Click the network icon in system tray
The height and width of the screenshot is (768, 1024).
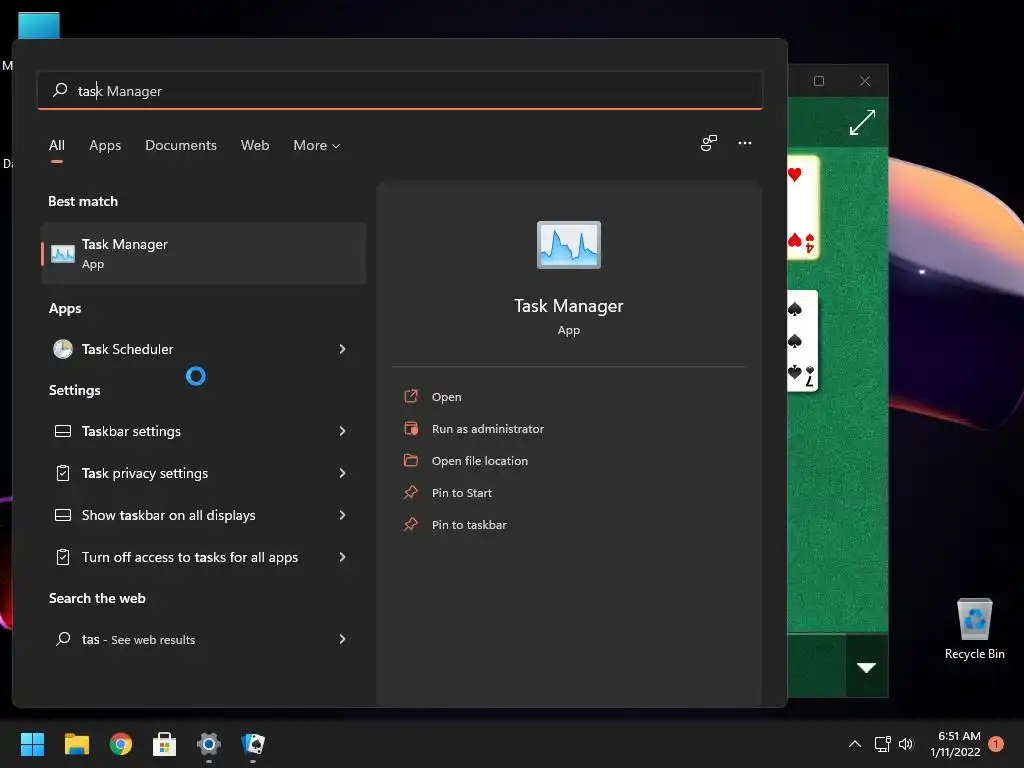click(882, 744)
